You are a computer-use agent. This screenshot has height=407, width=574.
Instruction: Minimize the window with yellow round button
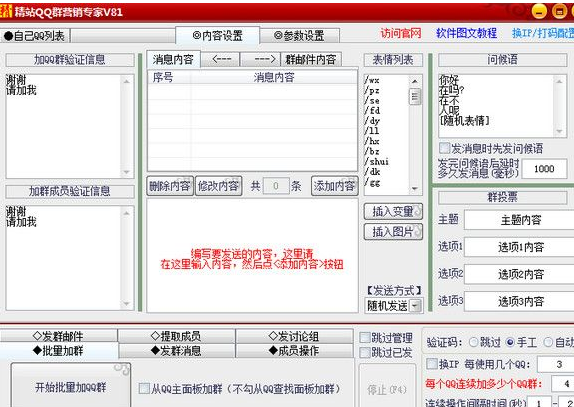tap(539, 11)
